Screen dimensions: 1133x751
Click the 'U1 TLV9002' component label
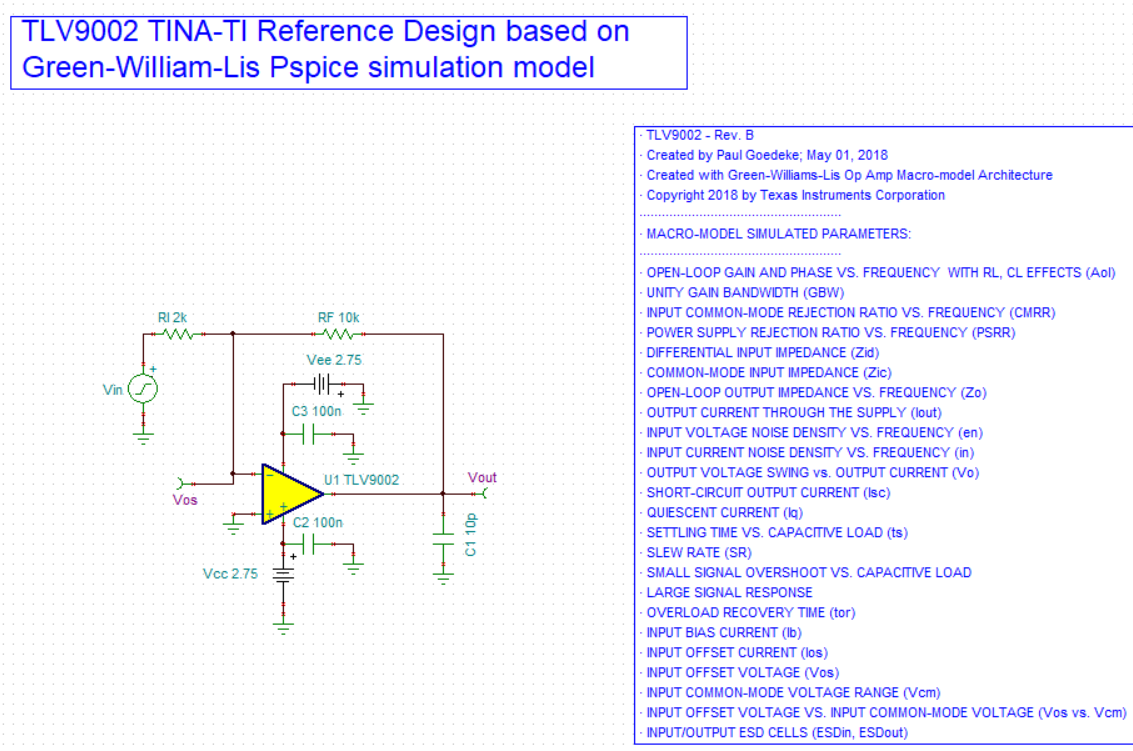pos(361,480)
